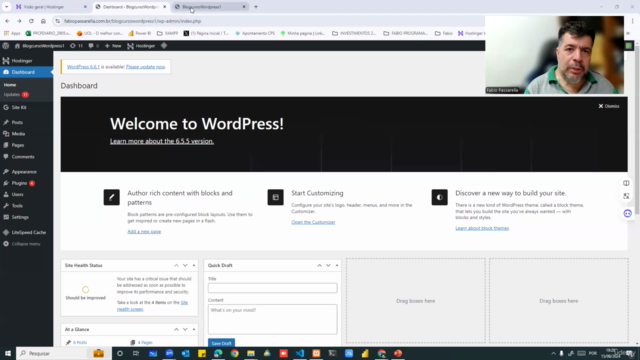Image resolution: width=640 pixels, height=360 pixels.
Task: Visit the site via BlogcursoWordpress1 admin bar link
Action: pyautogui.click(x=40, y=46)
